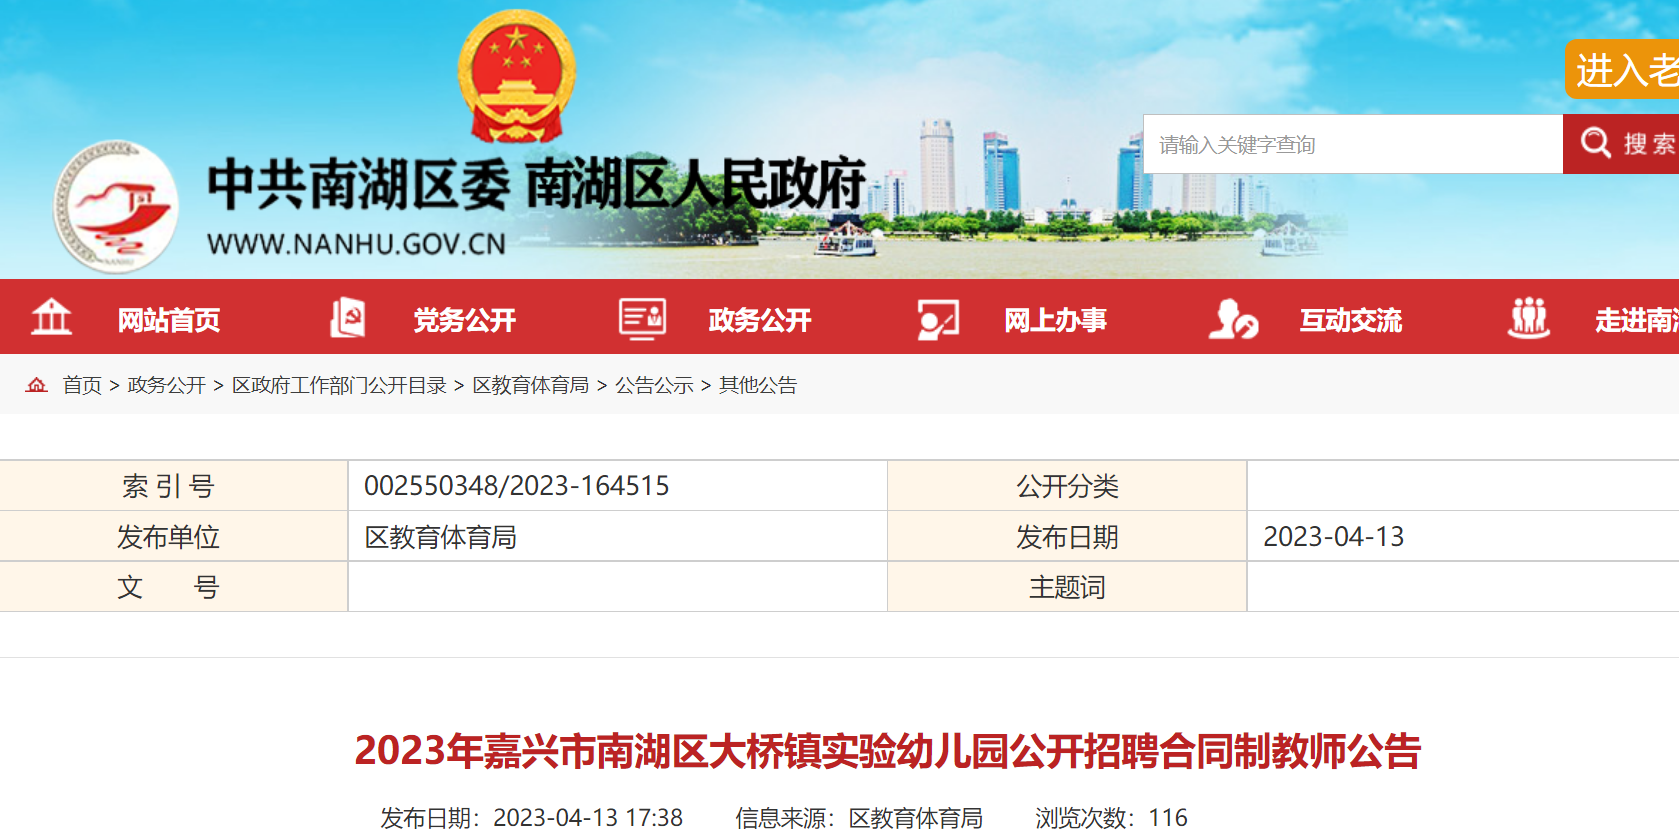Click the group of people icon
This screenshot has width=1679, height=835.
click(x=1528, y=318)
